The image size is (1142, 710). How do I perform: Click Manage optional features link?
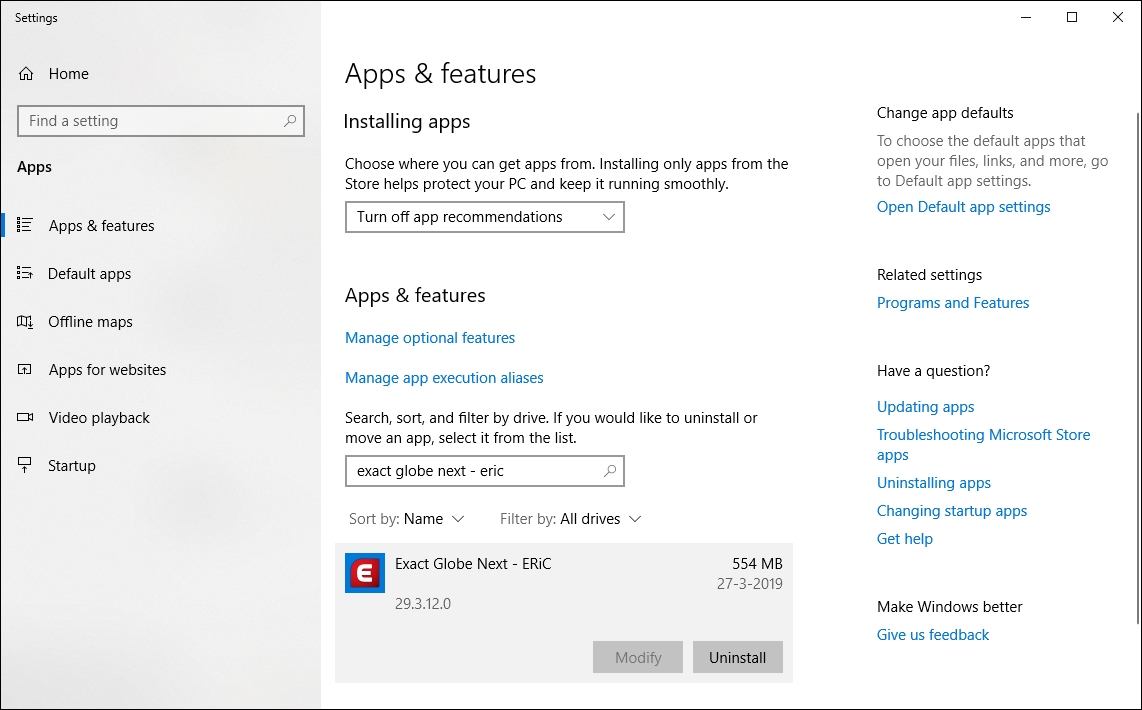(430, 338)
